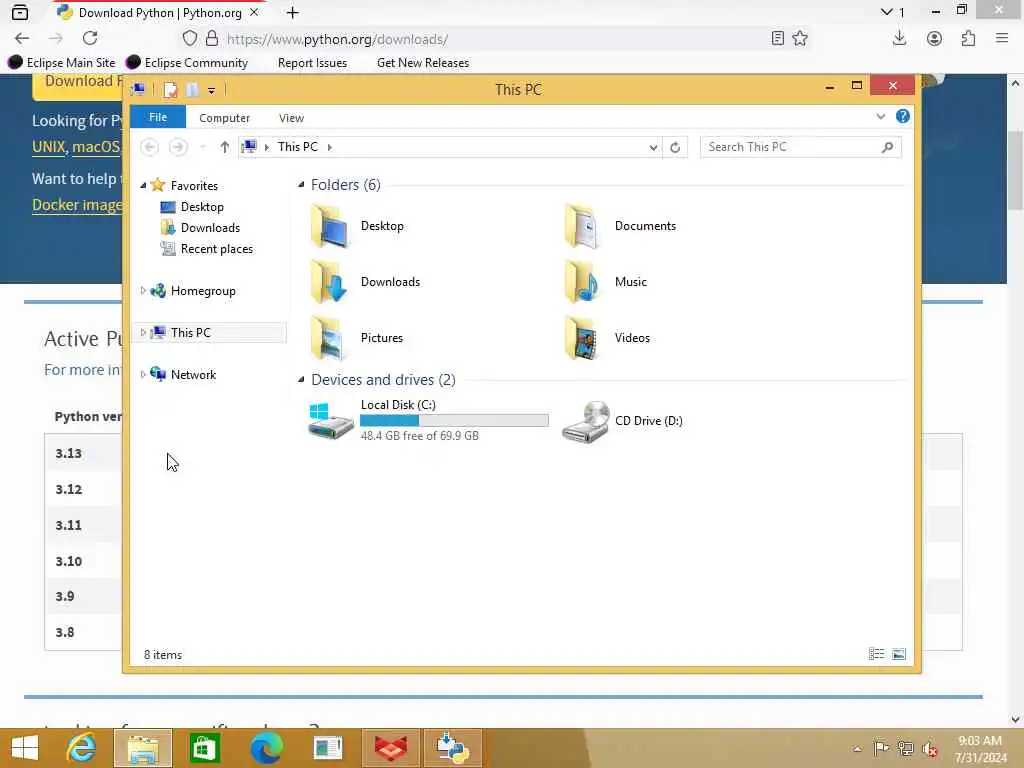This screenshot has width=1024, height=768.
Task: Click the search magnifier in Search This PC
Action: pos(888,147)
